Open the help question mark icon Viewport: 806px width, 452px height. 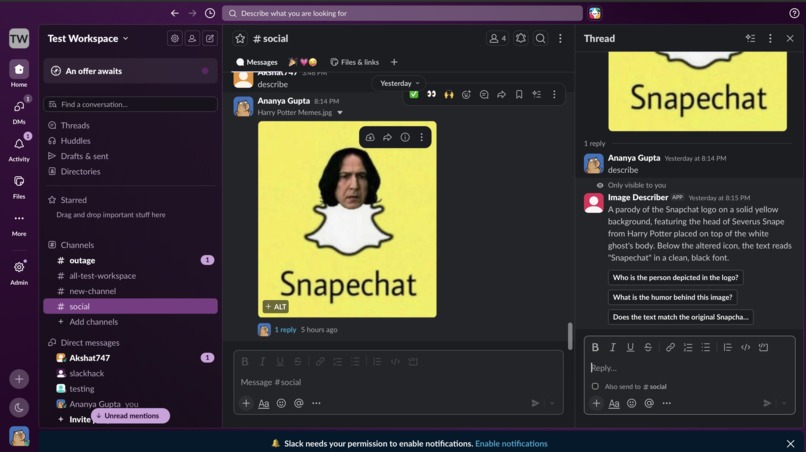pos(794,13)
